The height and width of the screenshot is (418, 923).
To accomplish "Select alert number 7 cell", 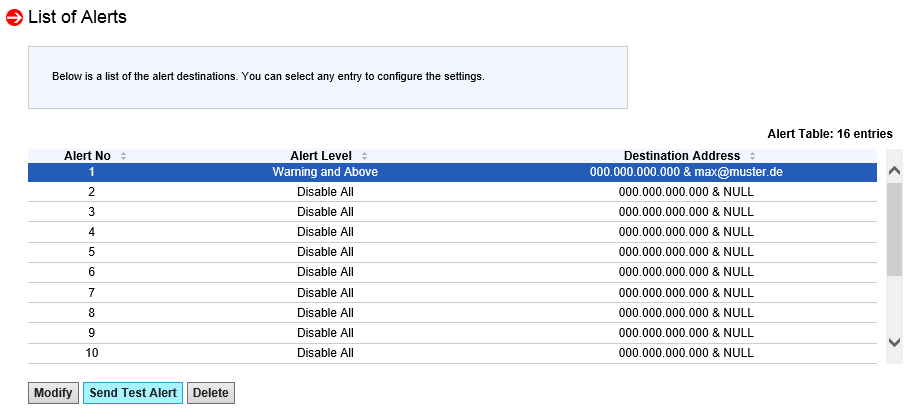I will [91, 293].
